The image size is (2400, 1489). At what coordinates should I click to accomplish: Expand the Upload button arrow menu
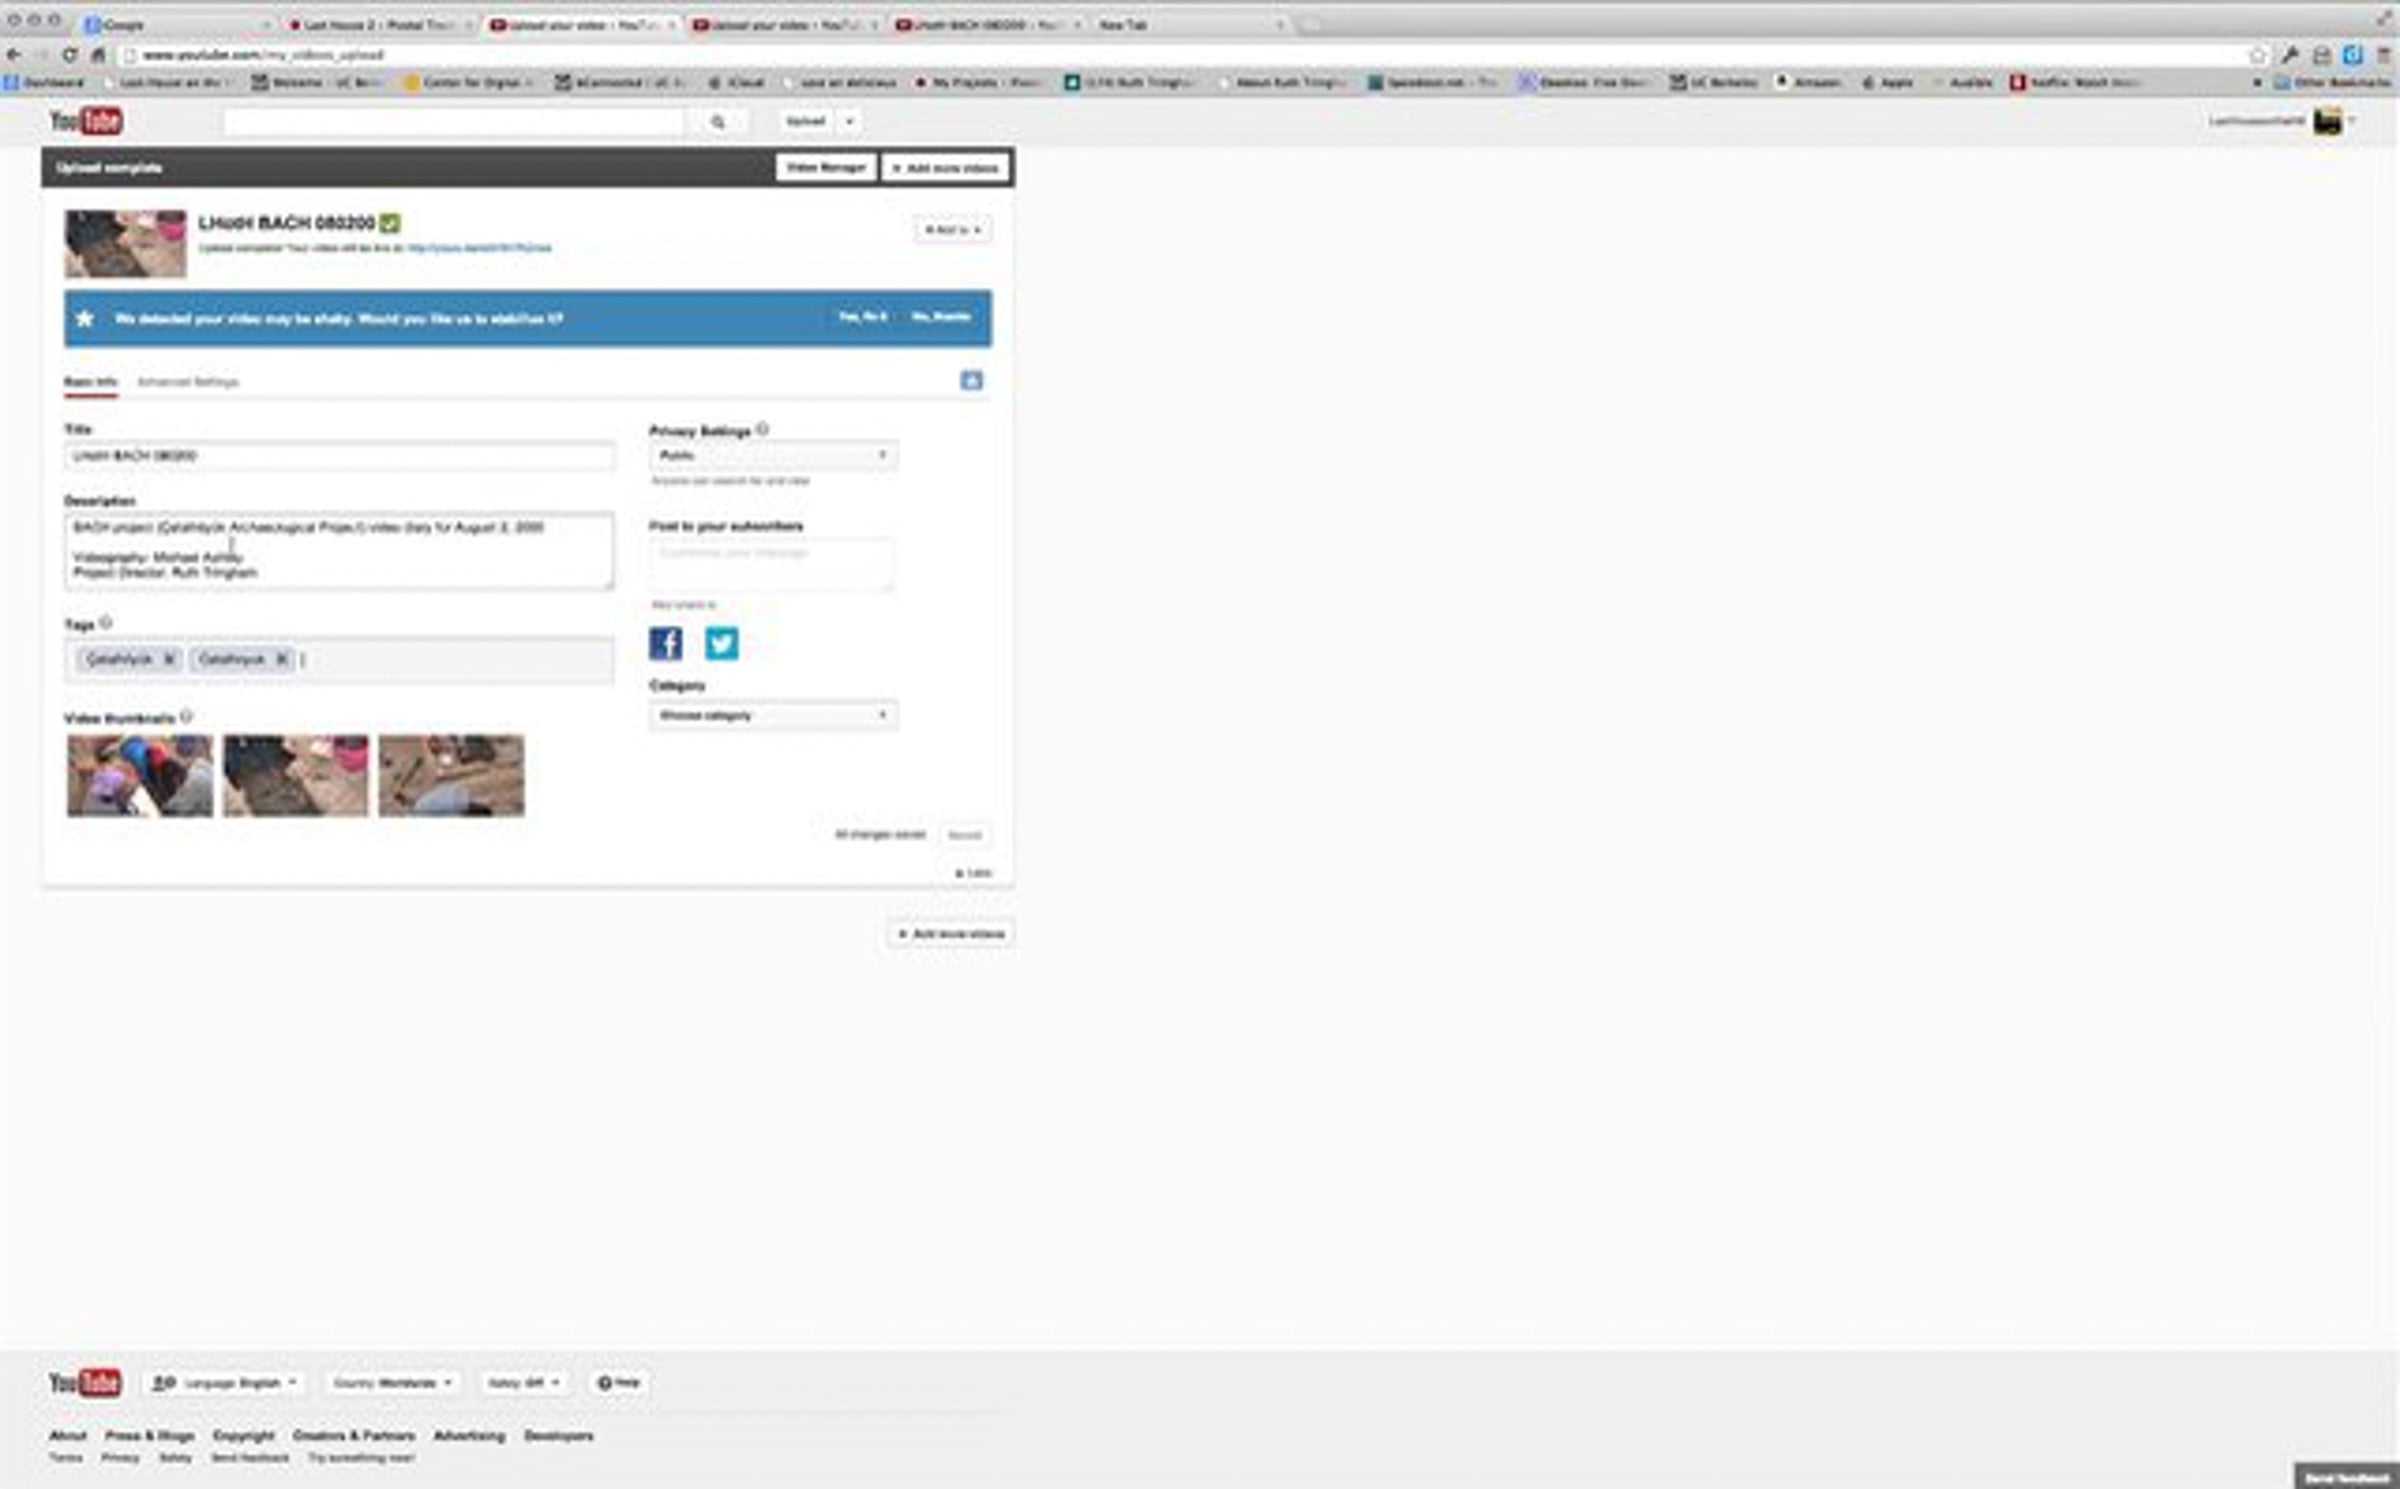(849, 122)
